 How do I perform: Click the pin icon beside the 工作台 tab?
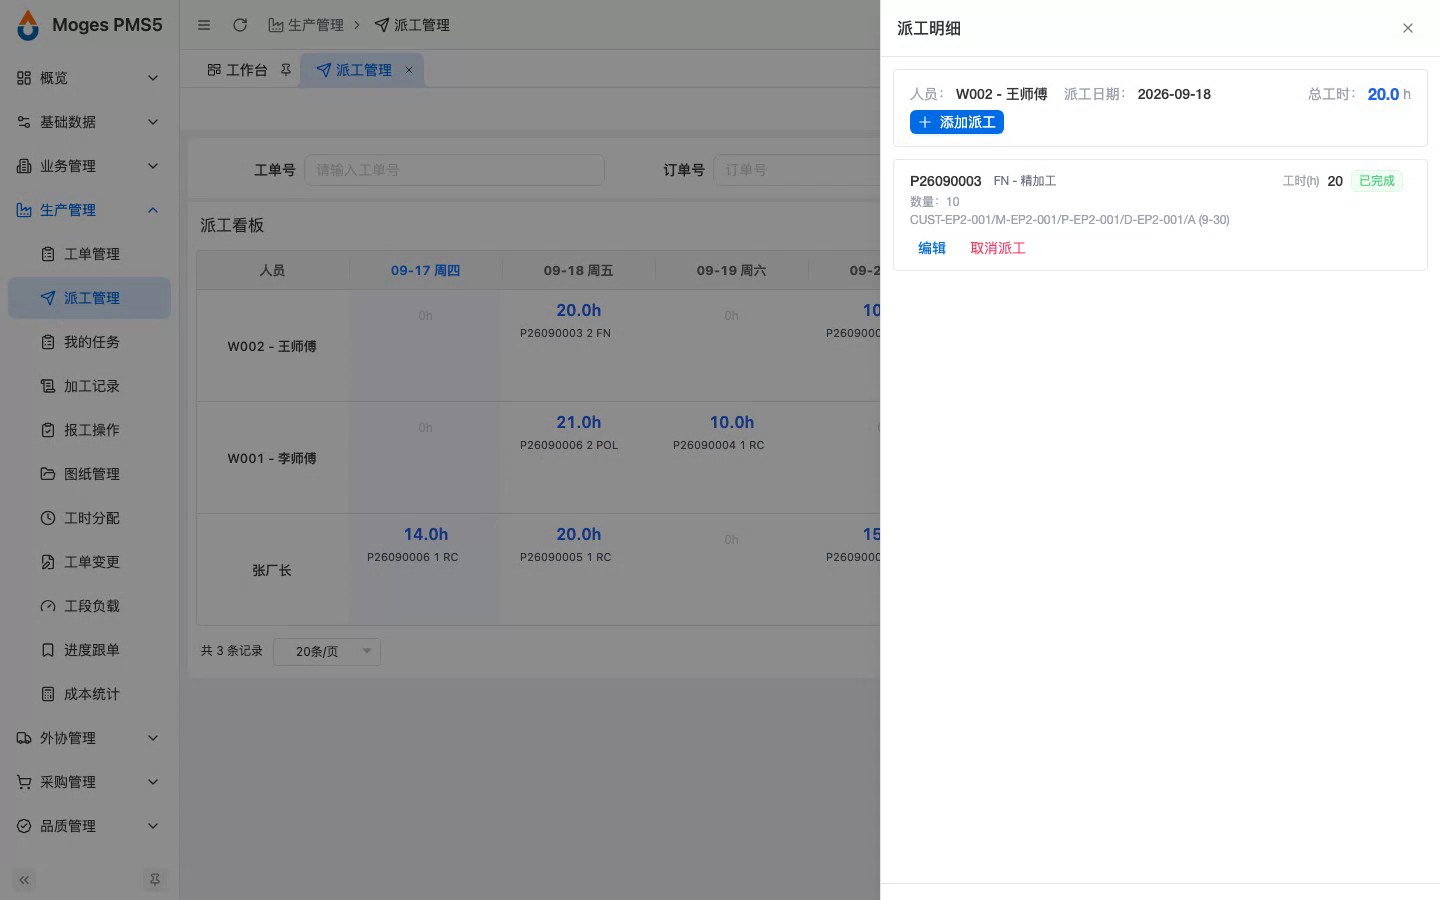click(286, 70)
